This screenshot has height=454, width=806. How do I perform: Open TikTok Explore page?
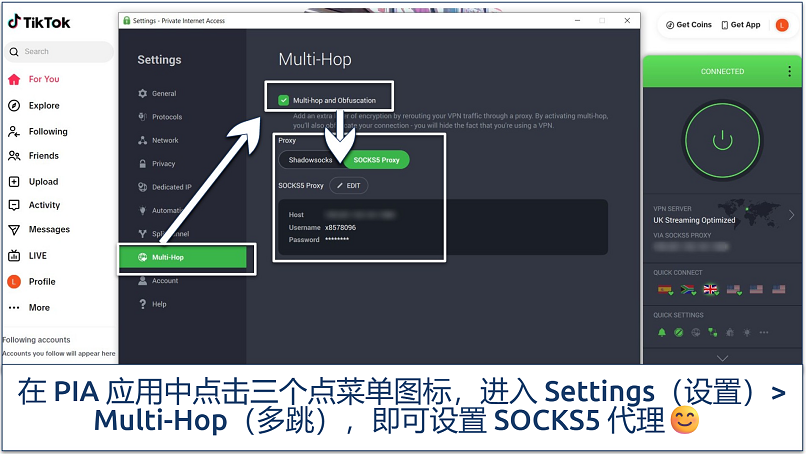pyautogui.click(x=34, y=105)
